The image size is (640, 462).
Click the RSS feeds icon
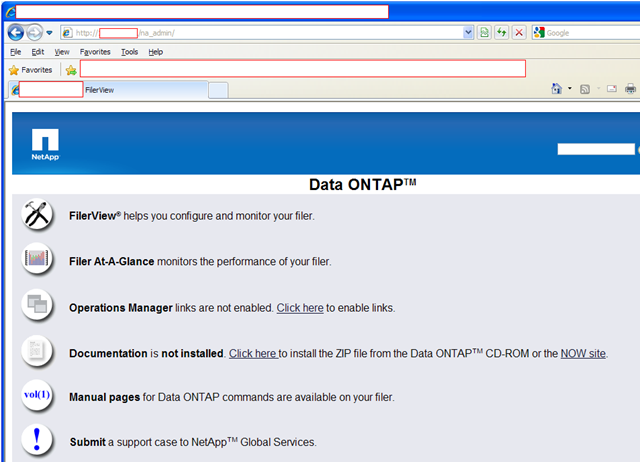tap(585, 89)
